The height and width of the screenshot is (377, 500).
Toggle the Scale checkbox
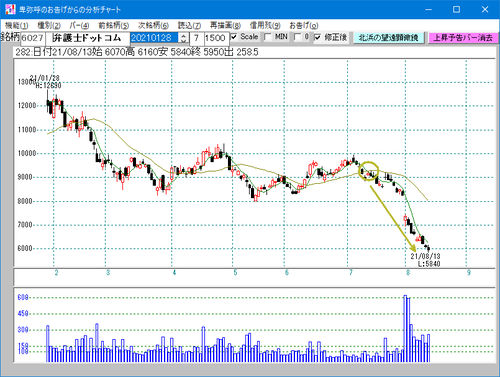(234, 37)
